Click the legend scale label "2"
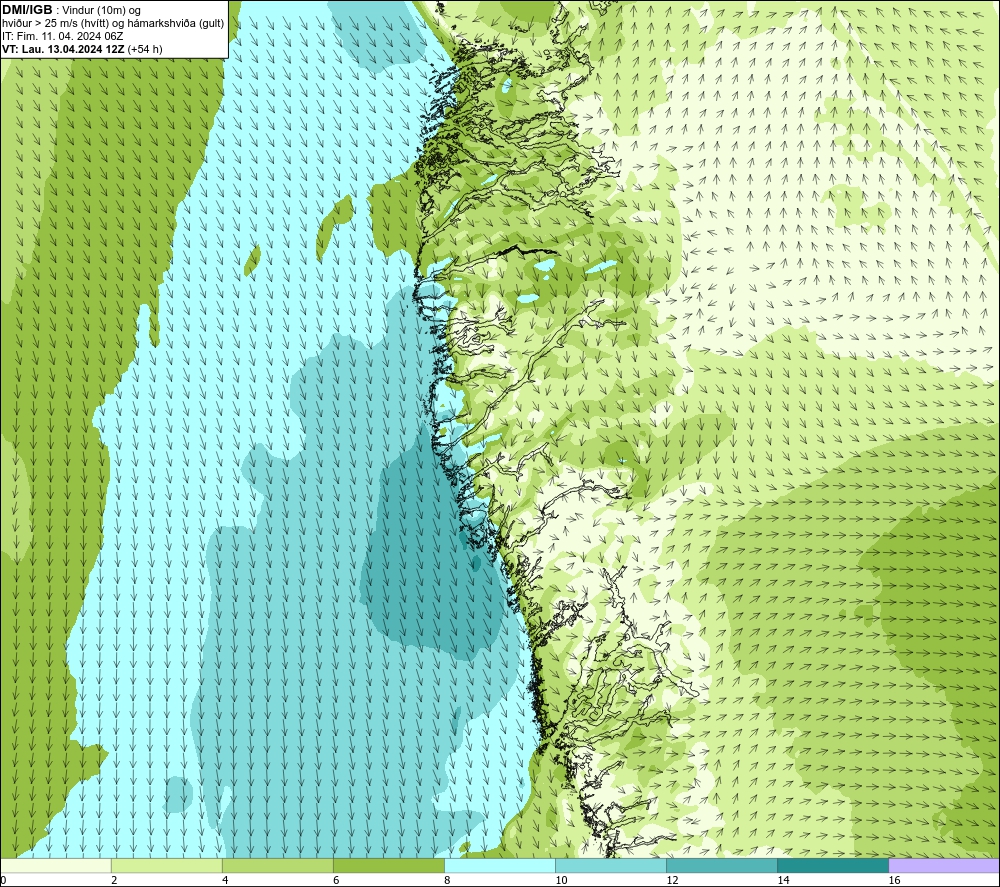1000x887 pixels. (114, 880)
